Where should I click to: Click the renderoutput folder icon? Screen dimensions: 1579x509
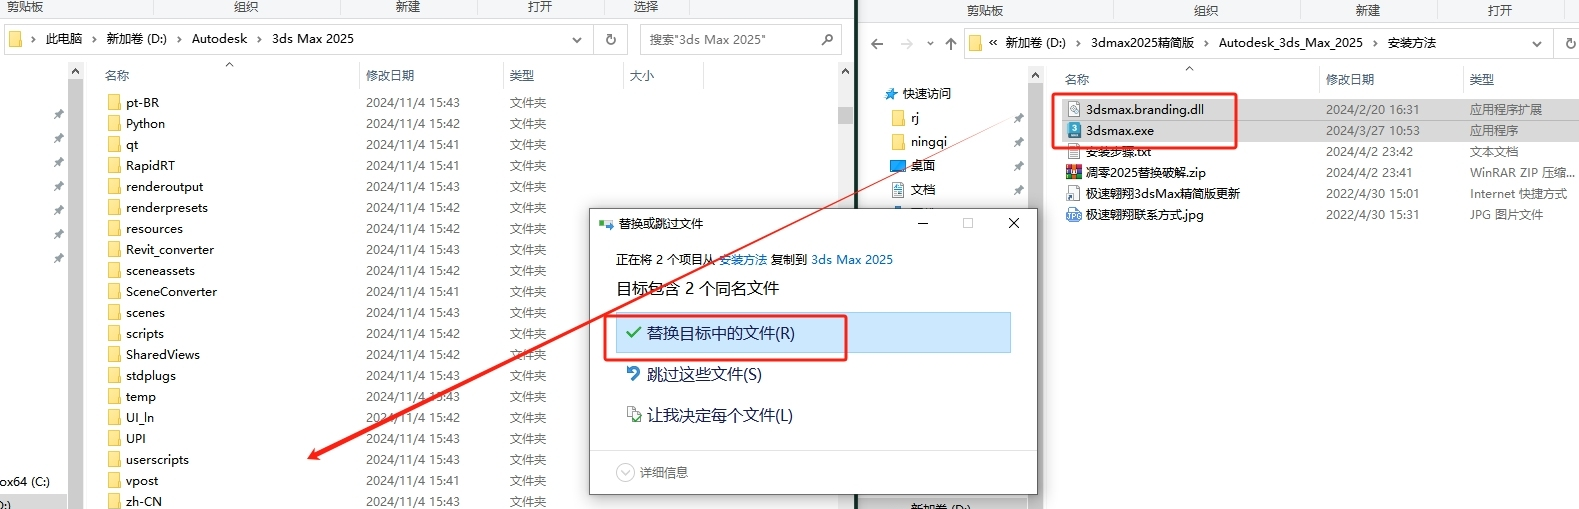point(114,186)
